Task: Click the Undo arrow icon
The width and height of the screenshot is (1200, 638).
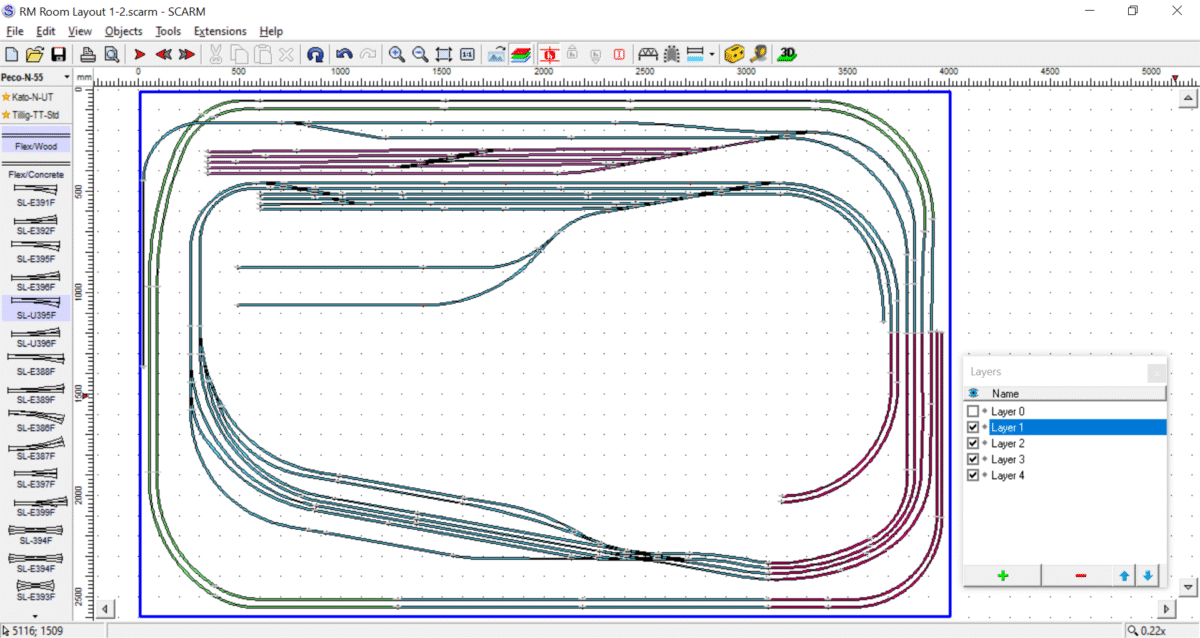Action: coord(344,54)
